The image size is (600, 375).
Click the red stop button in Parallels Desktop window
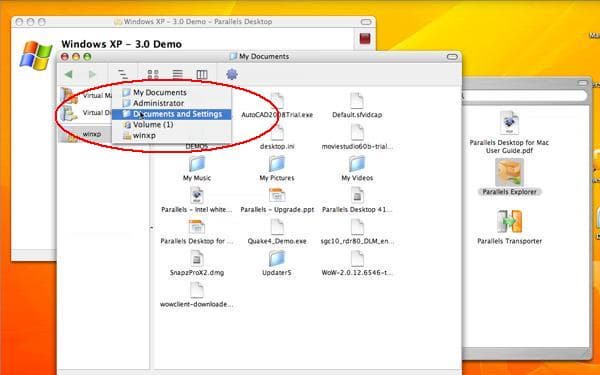(365, 39)
